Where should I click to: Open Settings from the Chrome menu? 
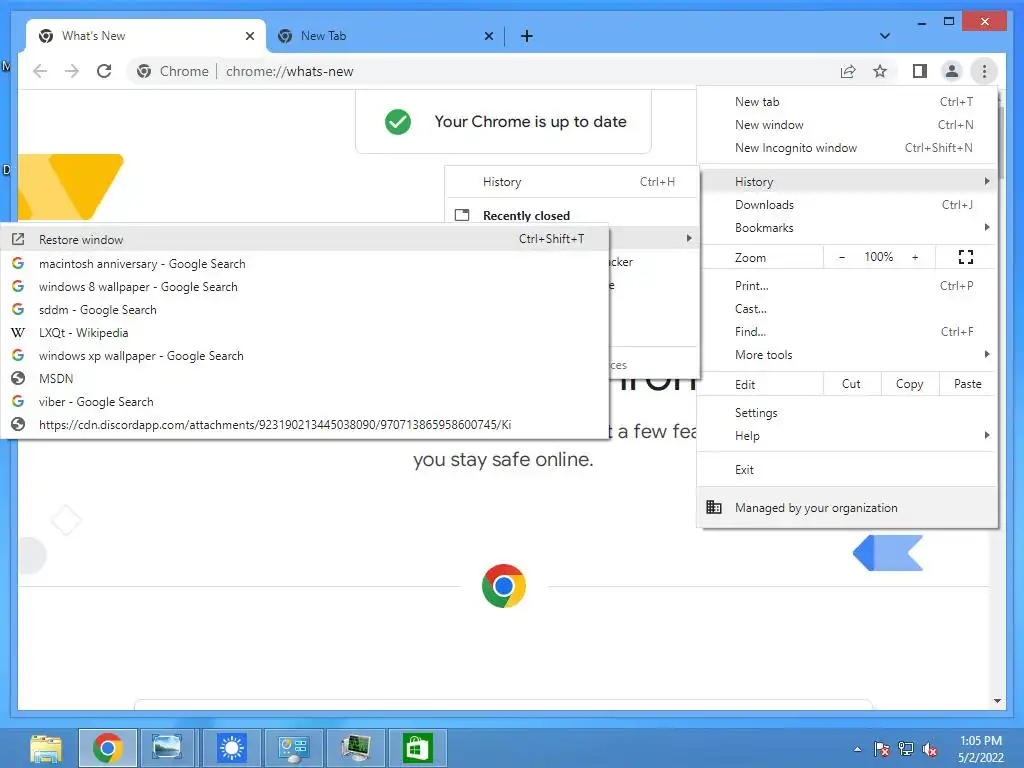(847, 413)
